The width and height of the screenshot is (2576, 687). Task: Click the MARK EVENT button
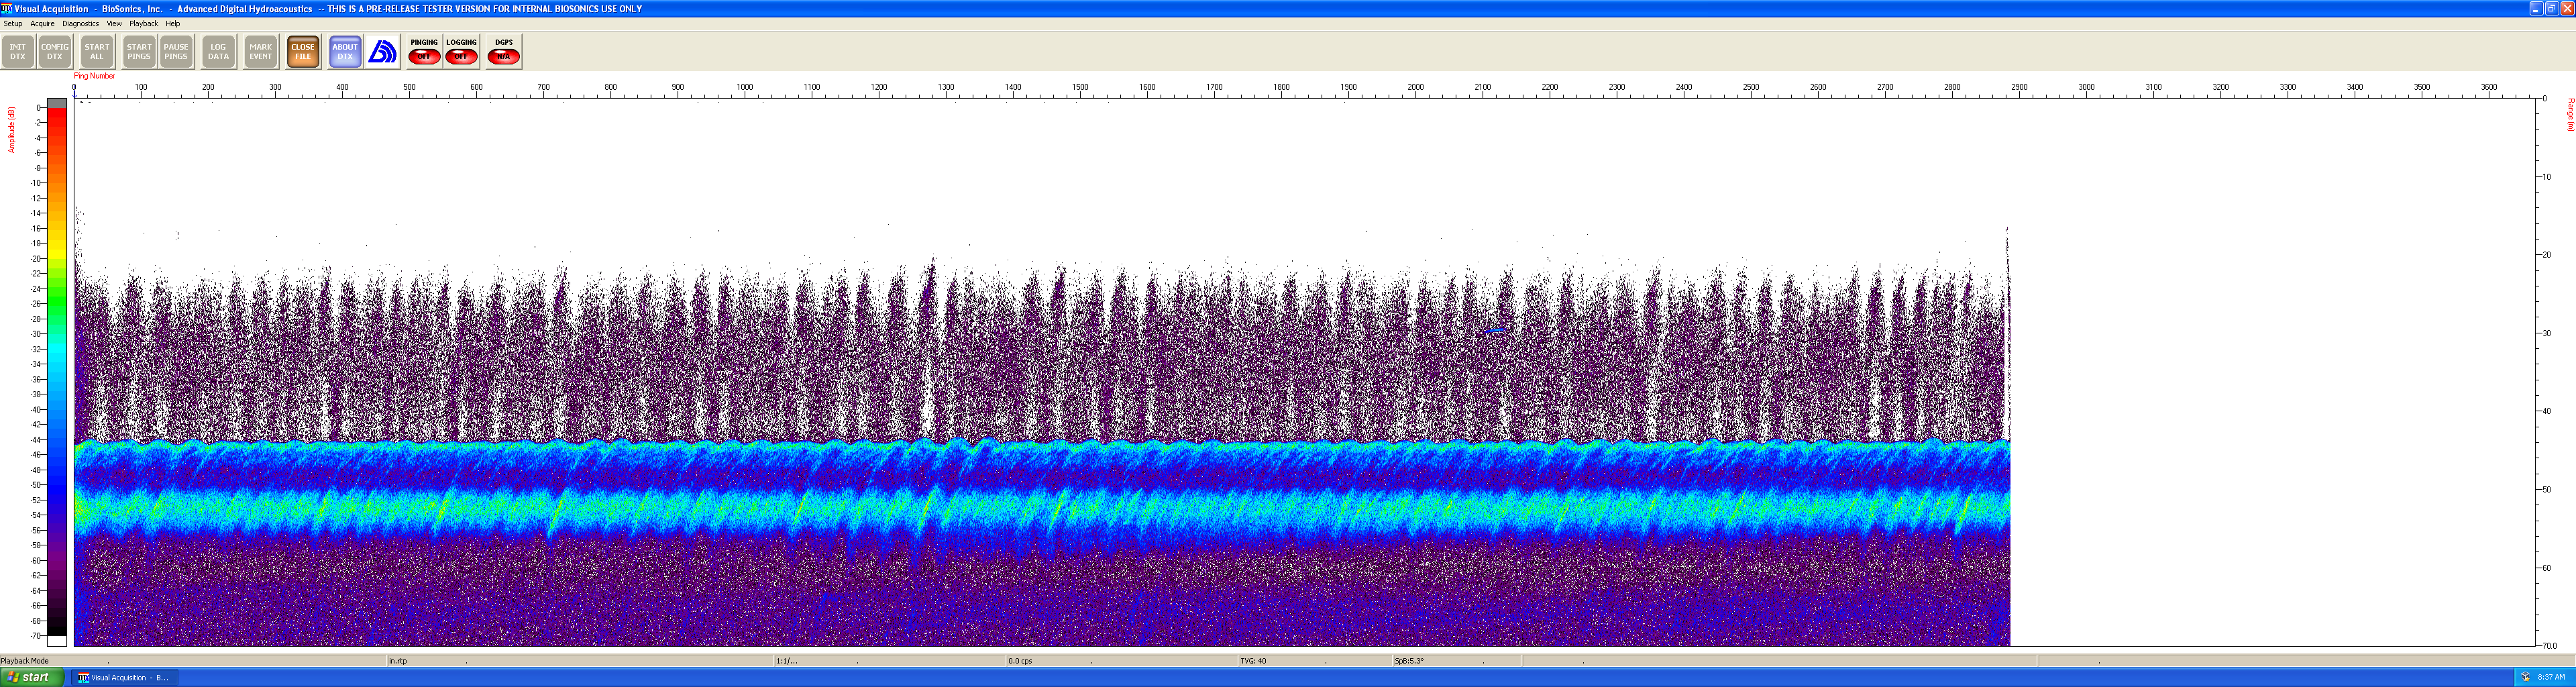[x=261, y=52]
